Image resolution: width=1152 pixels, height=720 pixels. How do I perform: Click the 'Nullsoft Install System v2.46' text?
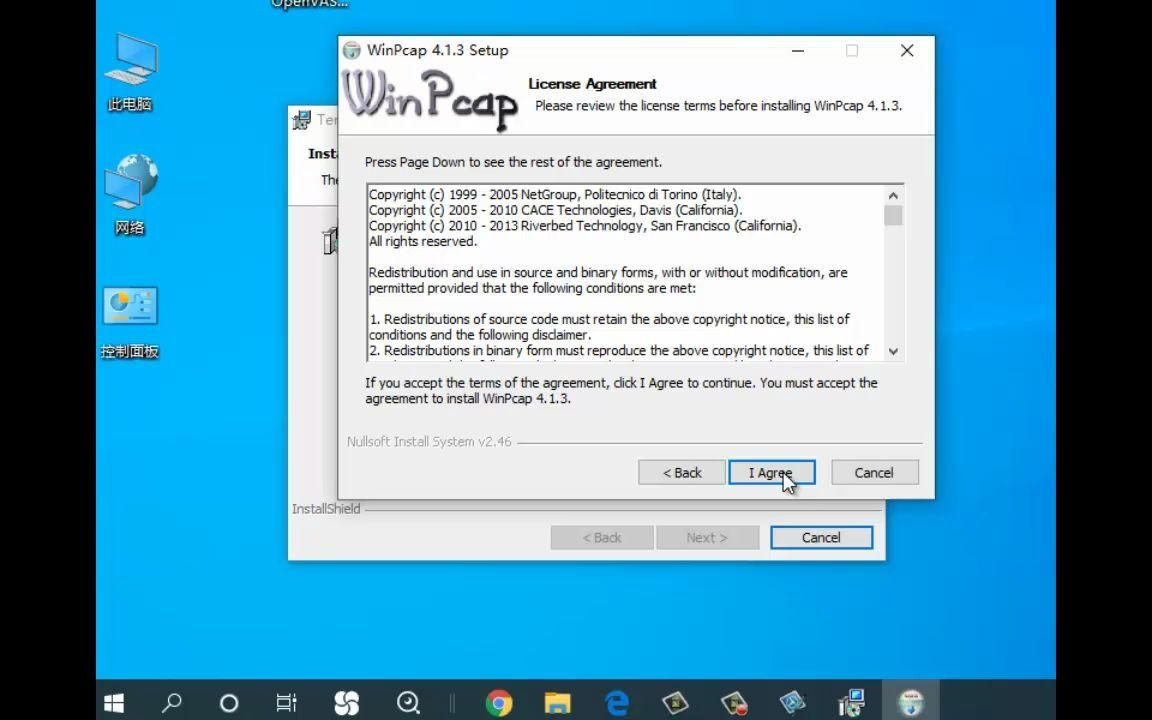(429, 442)
